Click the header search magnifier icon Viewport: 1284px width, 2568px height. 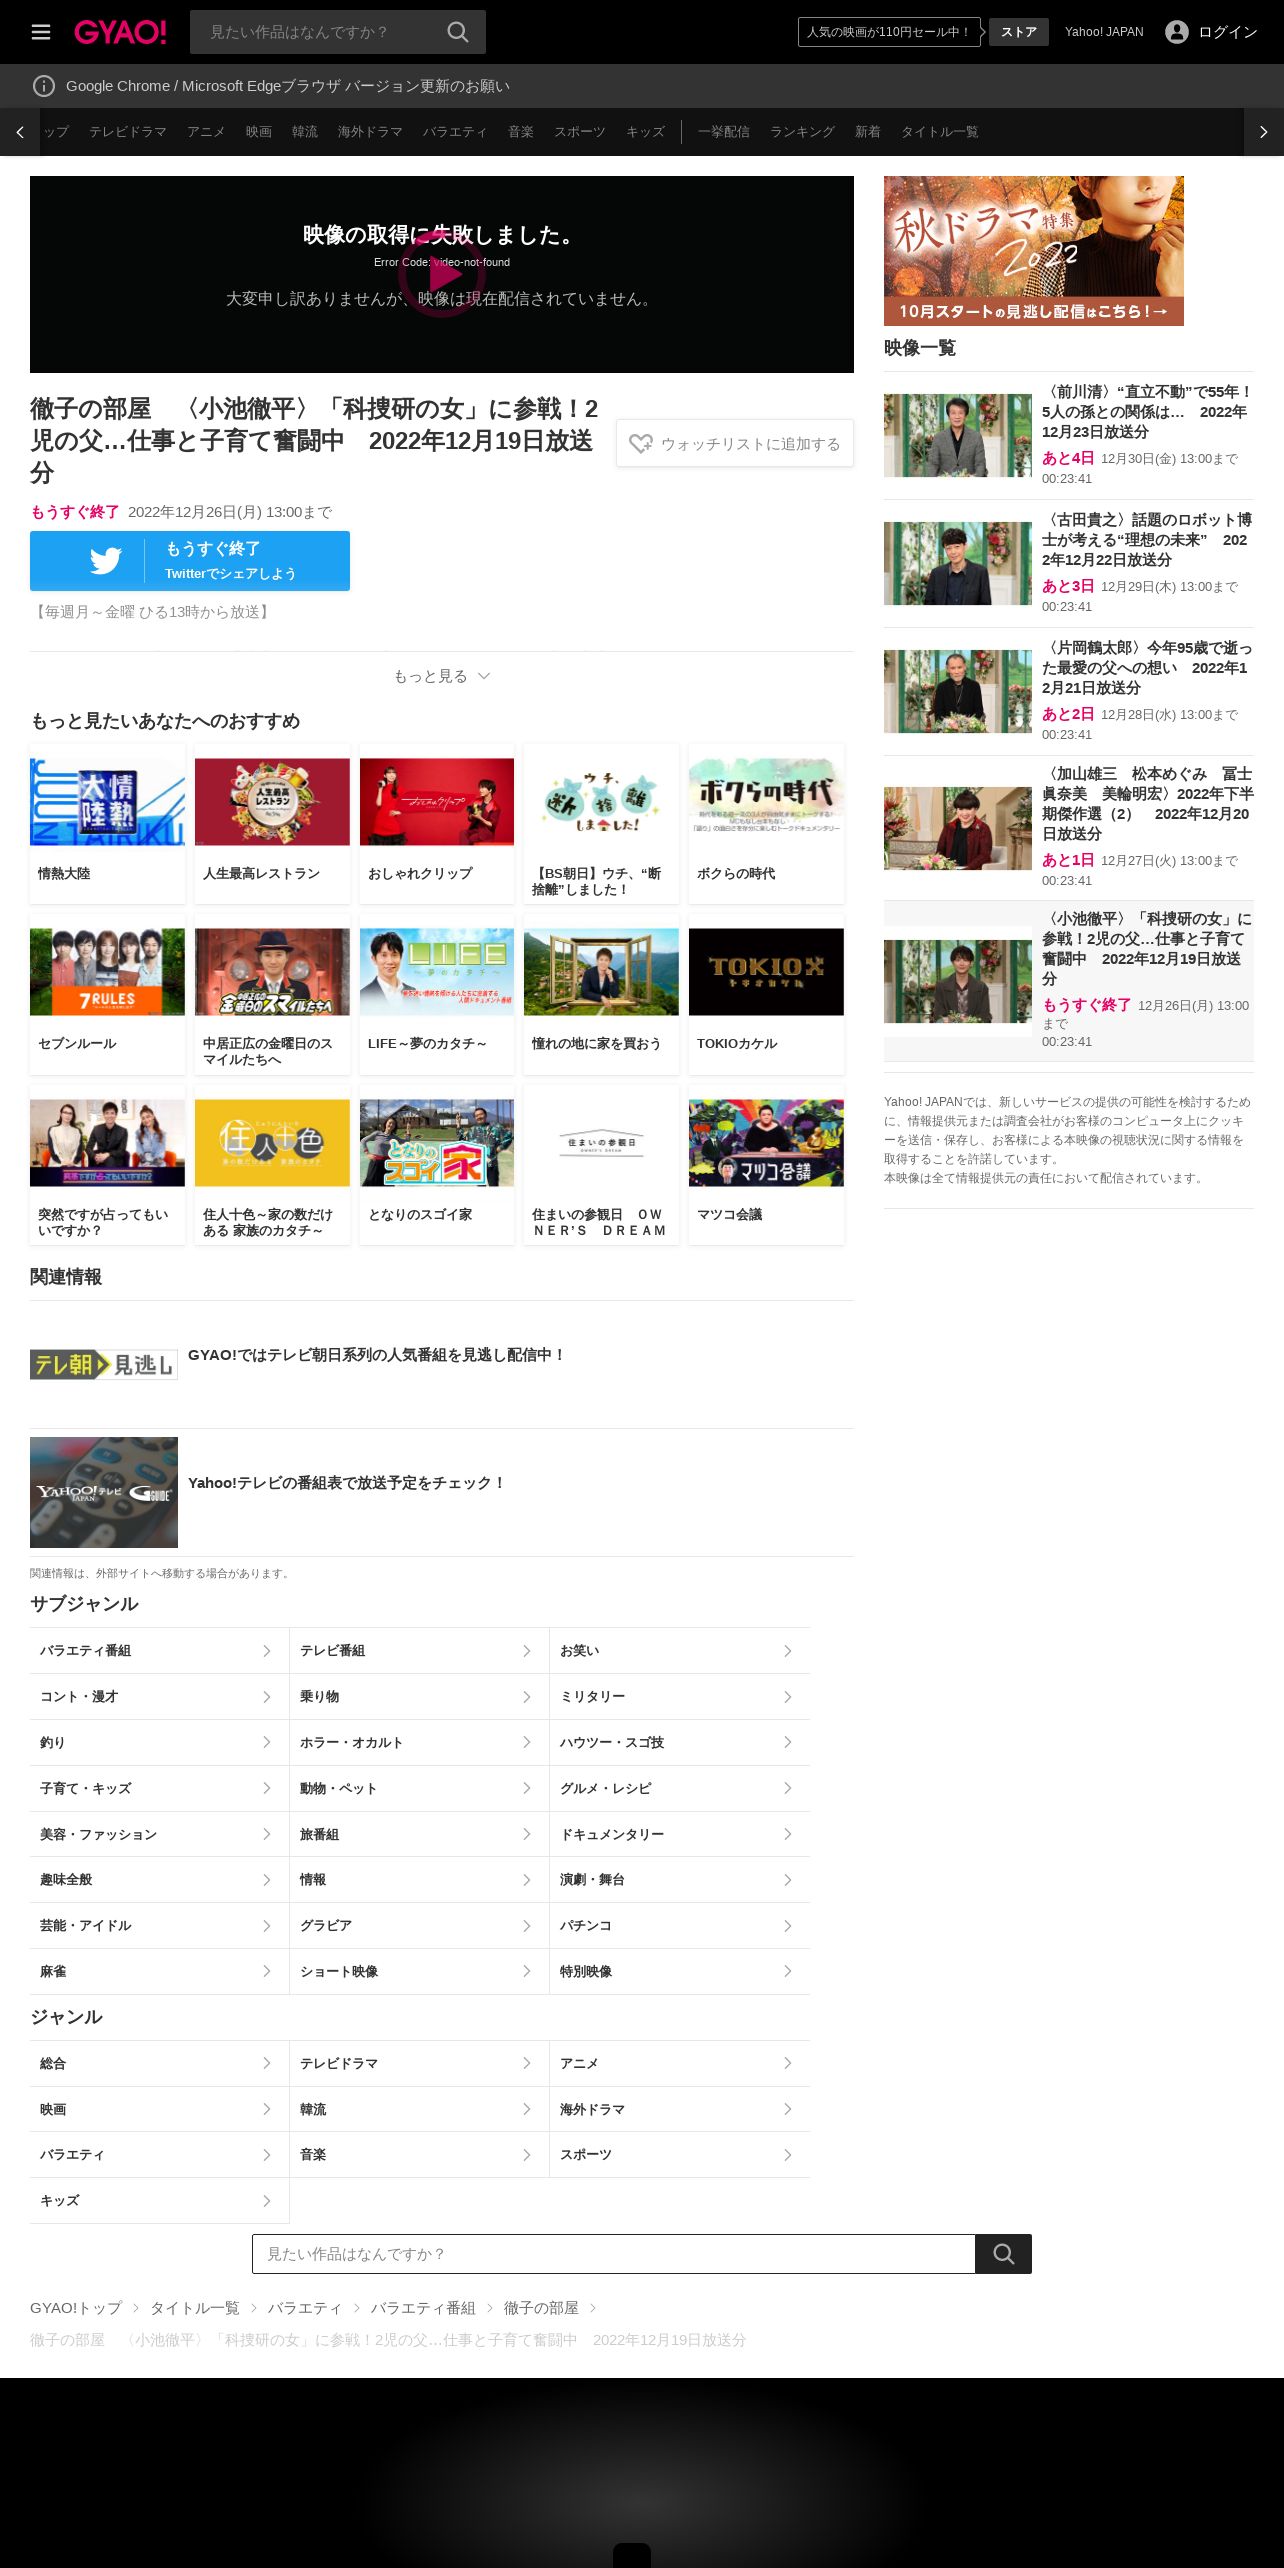(458, 32)
